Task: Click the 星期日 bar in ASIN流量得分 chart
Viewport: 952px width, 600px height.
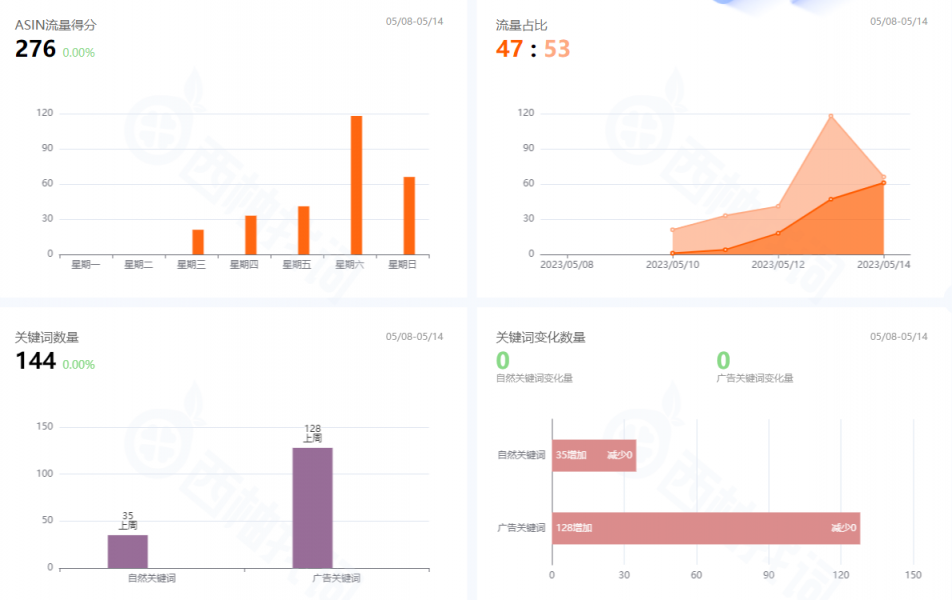Action: 409,216
